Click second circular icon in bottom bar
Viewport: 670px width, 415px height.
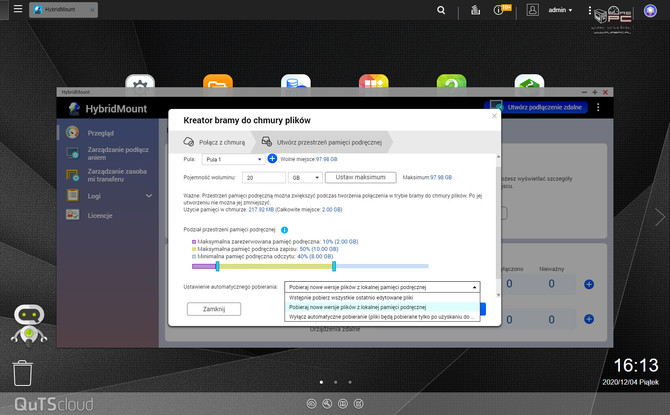point(327,403)
